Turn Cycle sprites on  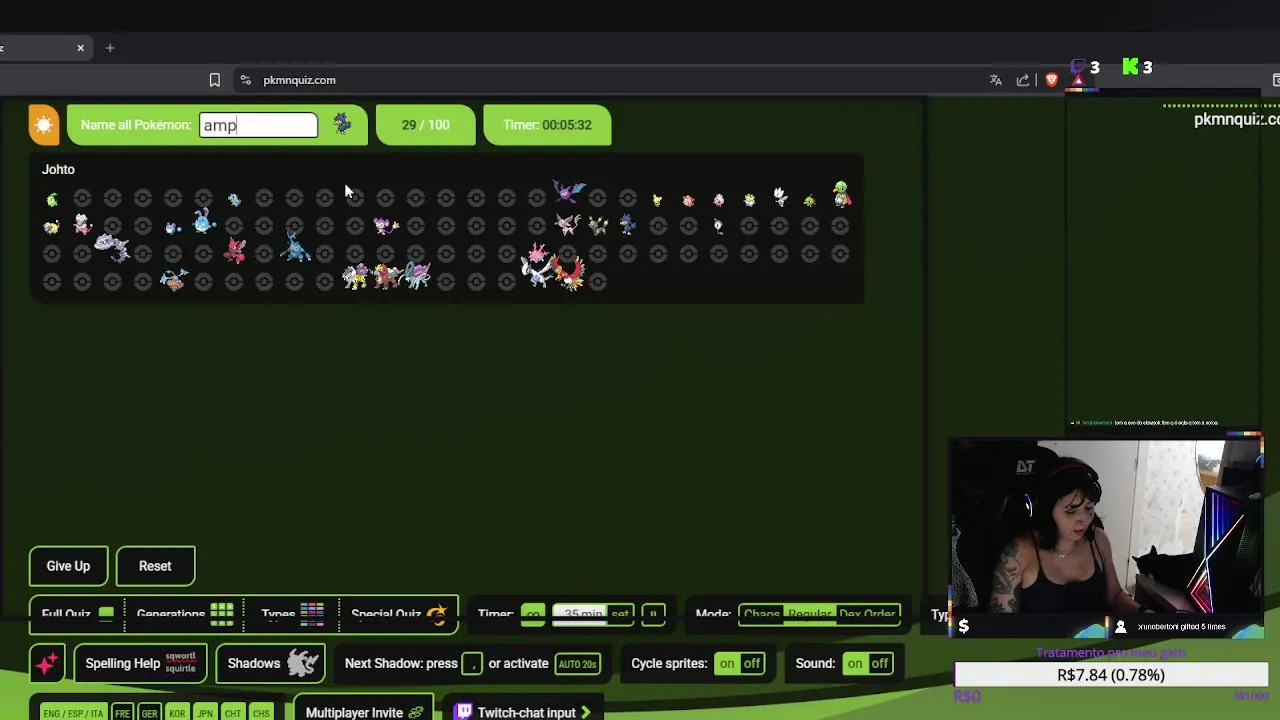pyautogui.click(x=727, y=663)
